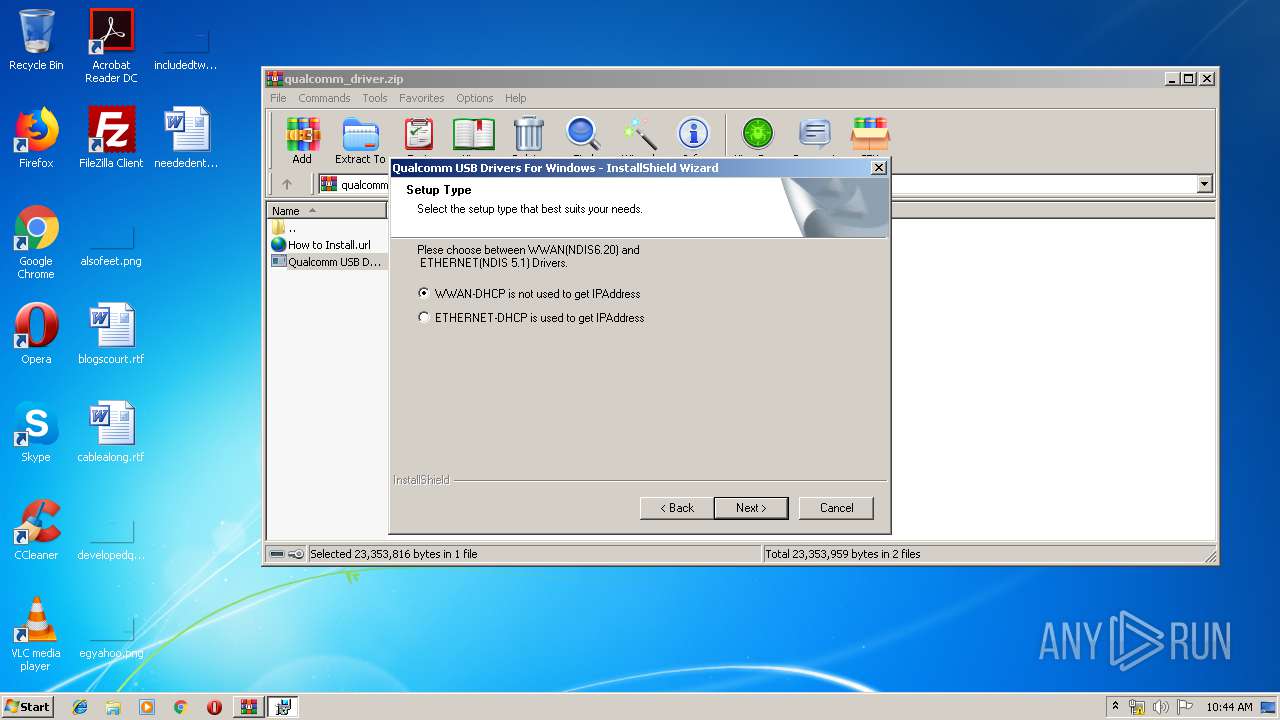Click the View toolbar book icon
Viewport: 1280px width, 720px height.
click(x=474, y=135)
